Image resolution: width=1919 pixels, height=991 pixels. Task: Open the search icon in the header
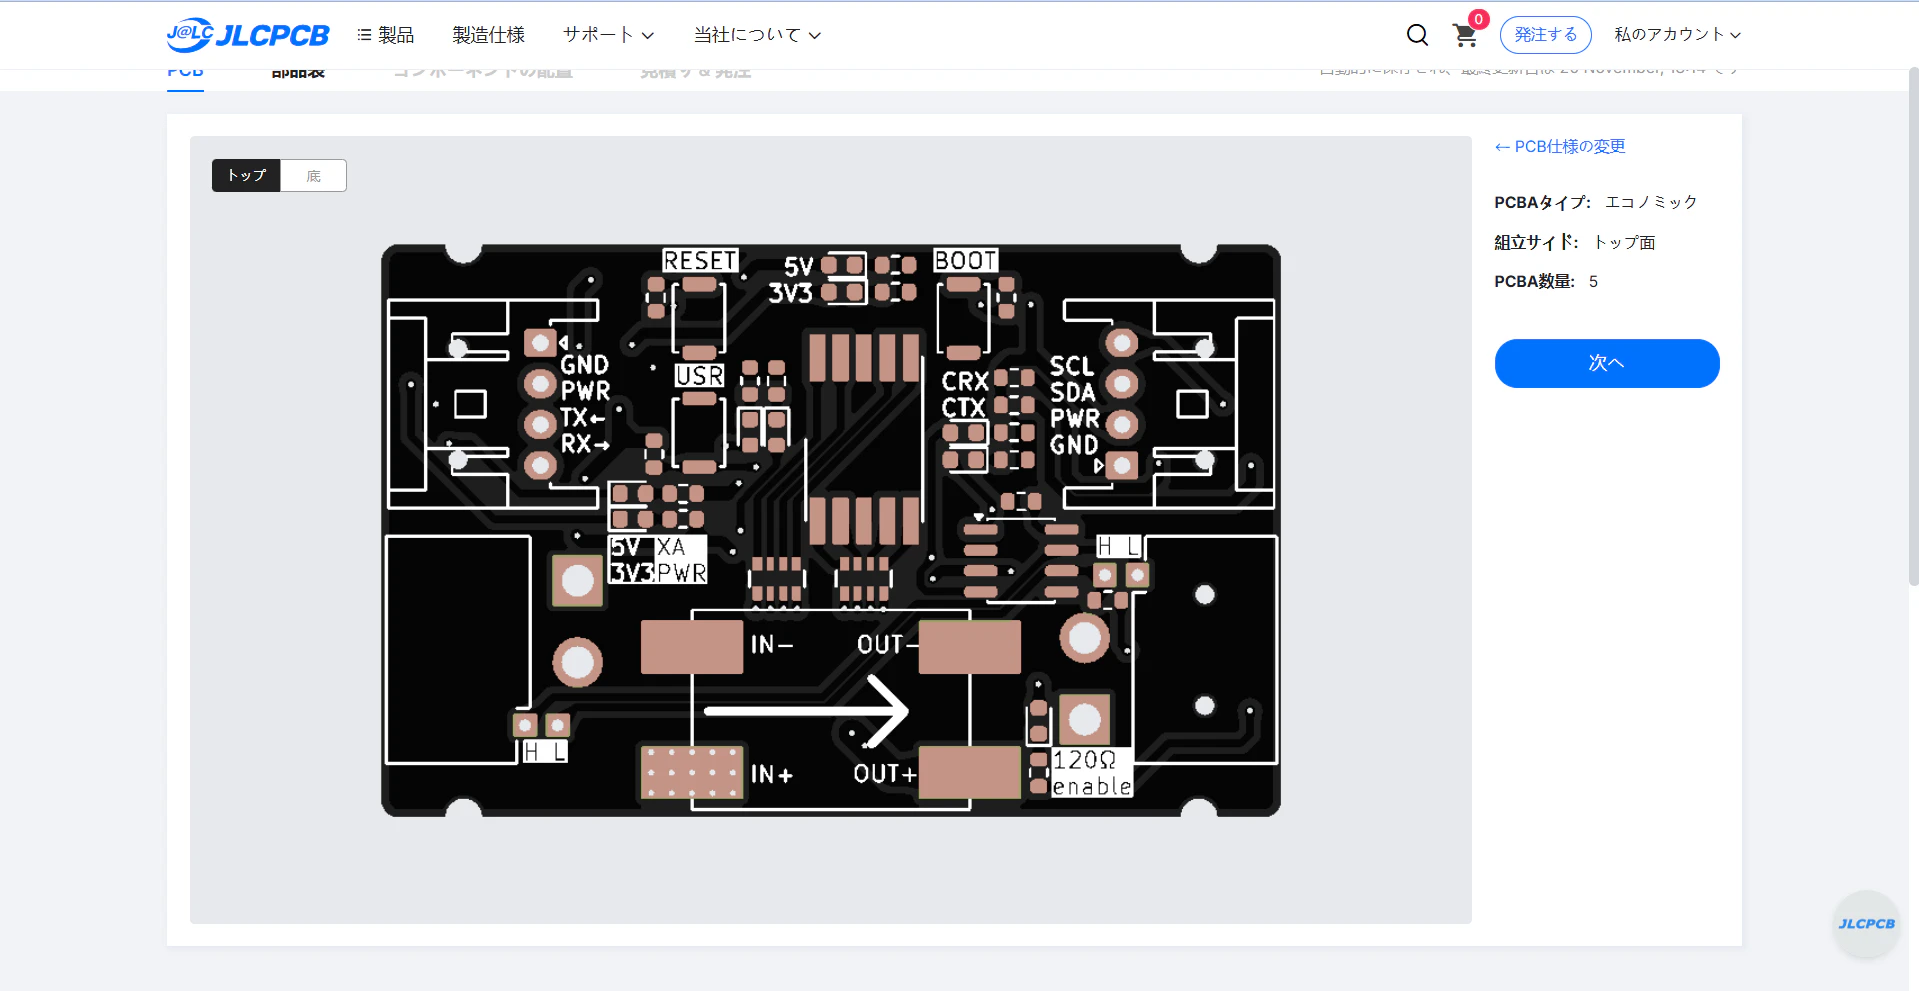coord(1417,35)
